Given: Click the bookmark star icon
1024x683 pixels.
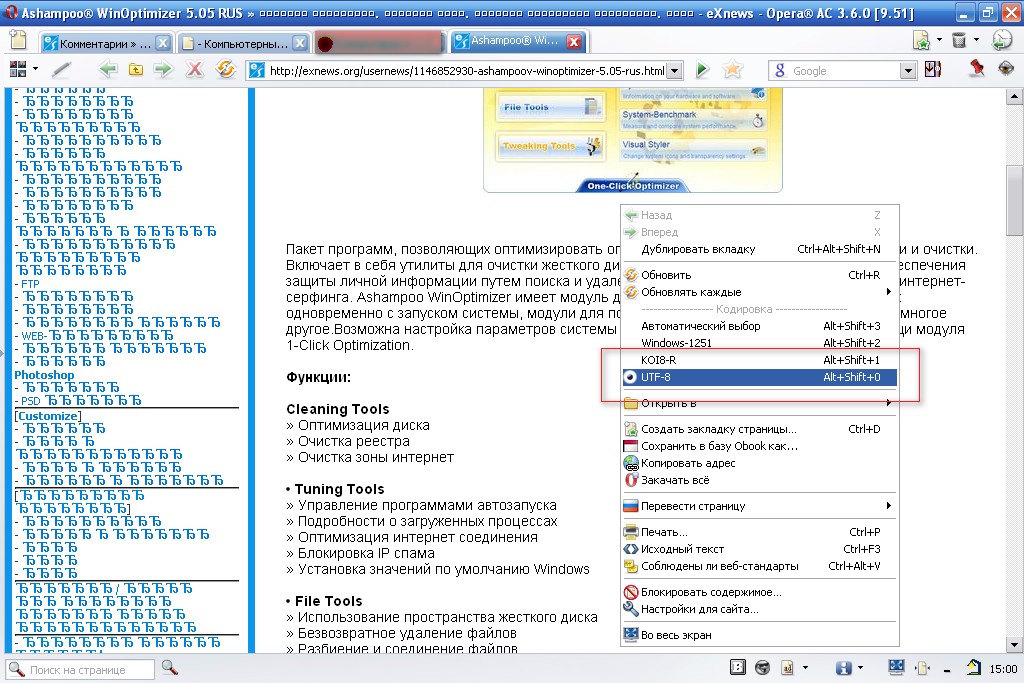Looking at the screenshot, I should pos(733,69).
